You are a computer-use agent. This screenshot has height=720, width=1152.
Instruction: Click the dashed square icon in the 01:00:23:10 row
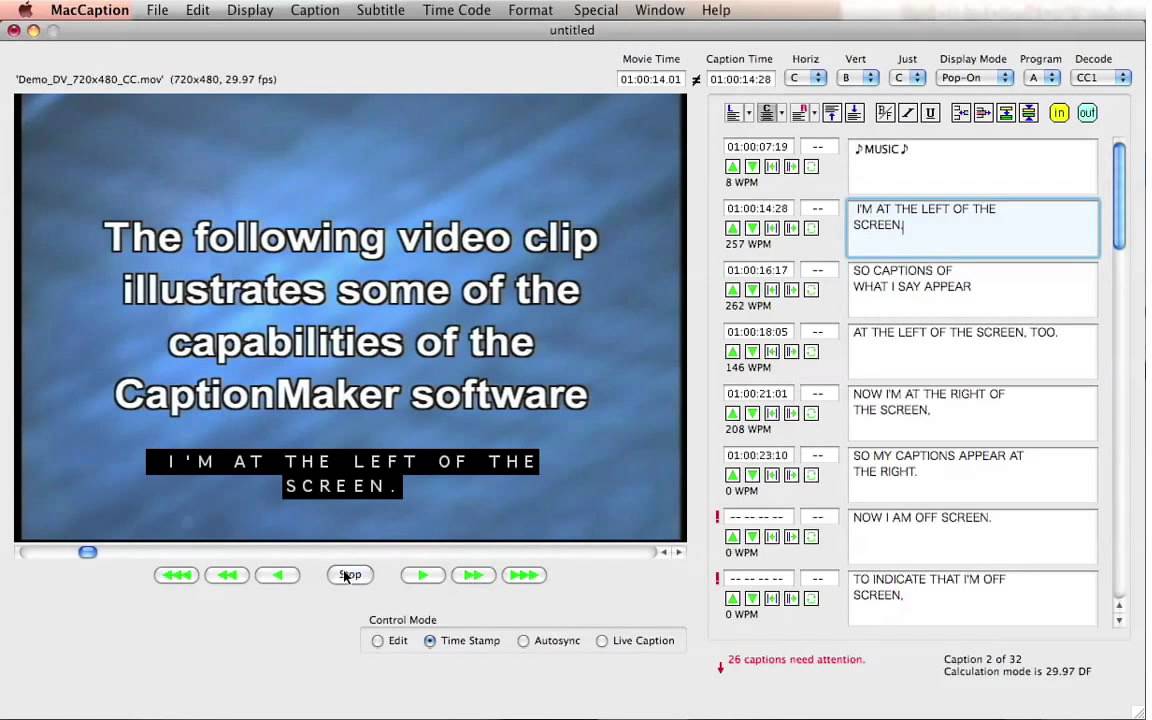pos(811,475)
